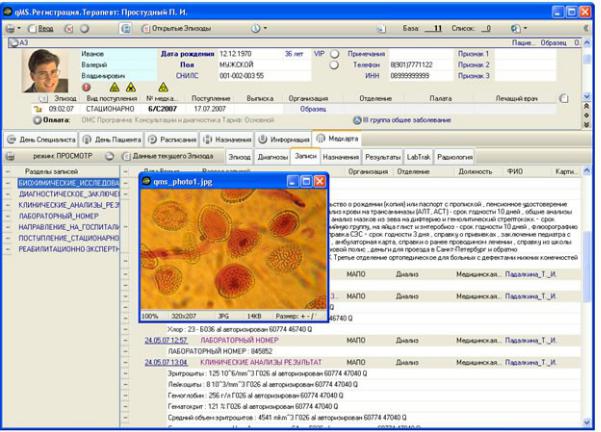Click the round icon next to режим ПРОСМОТР
This screenshot has width=601, height=432.
coord(109,156)
